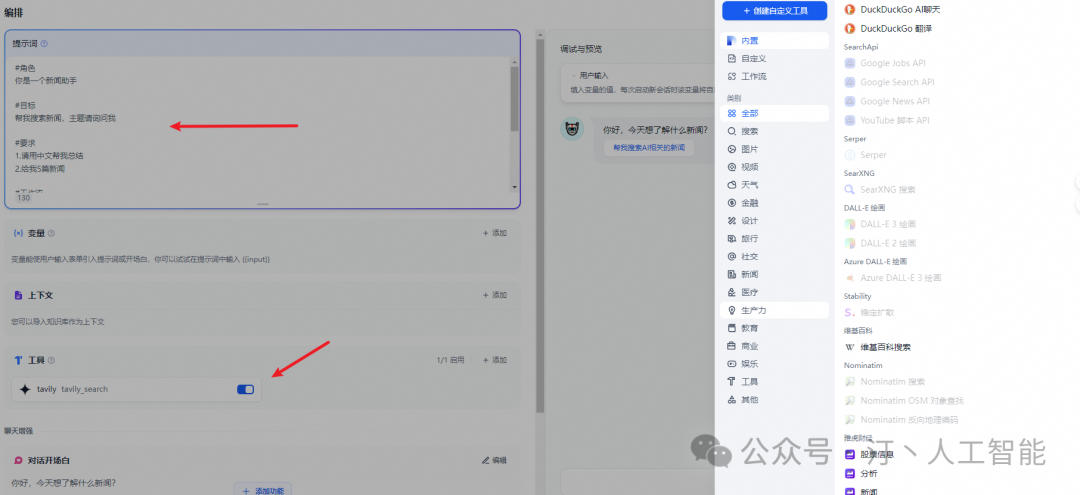This screenshot has width=1080, height=495.
Task: Click the 对话开场白 speech bubble icon
Action: (x=19, y=460)
